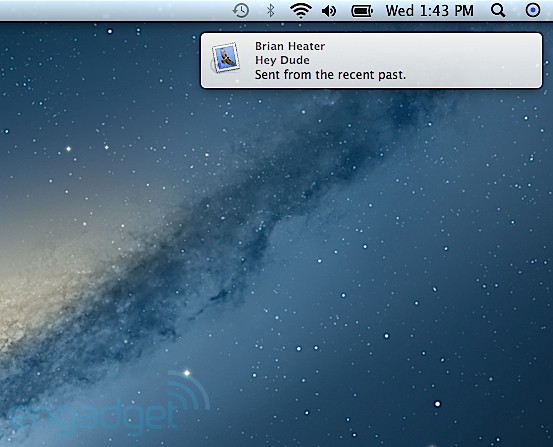
Task: Open the Time Machine menu bar icon
Action: tap(241, 10)
